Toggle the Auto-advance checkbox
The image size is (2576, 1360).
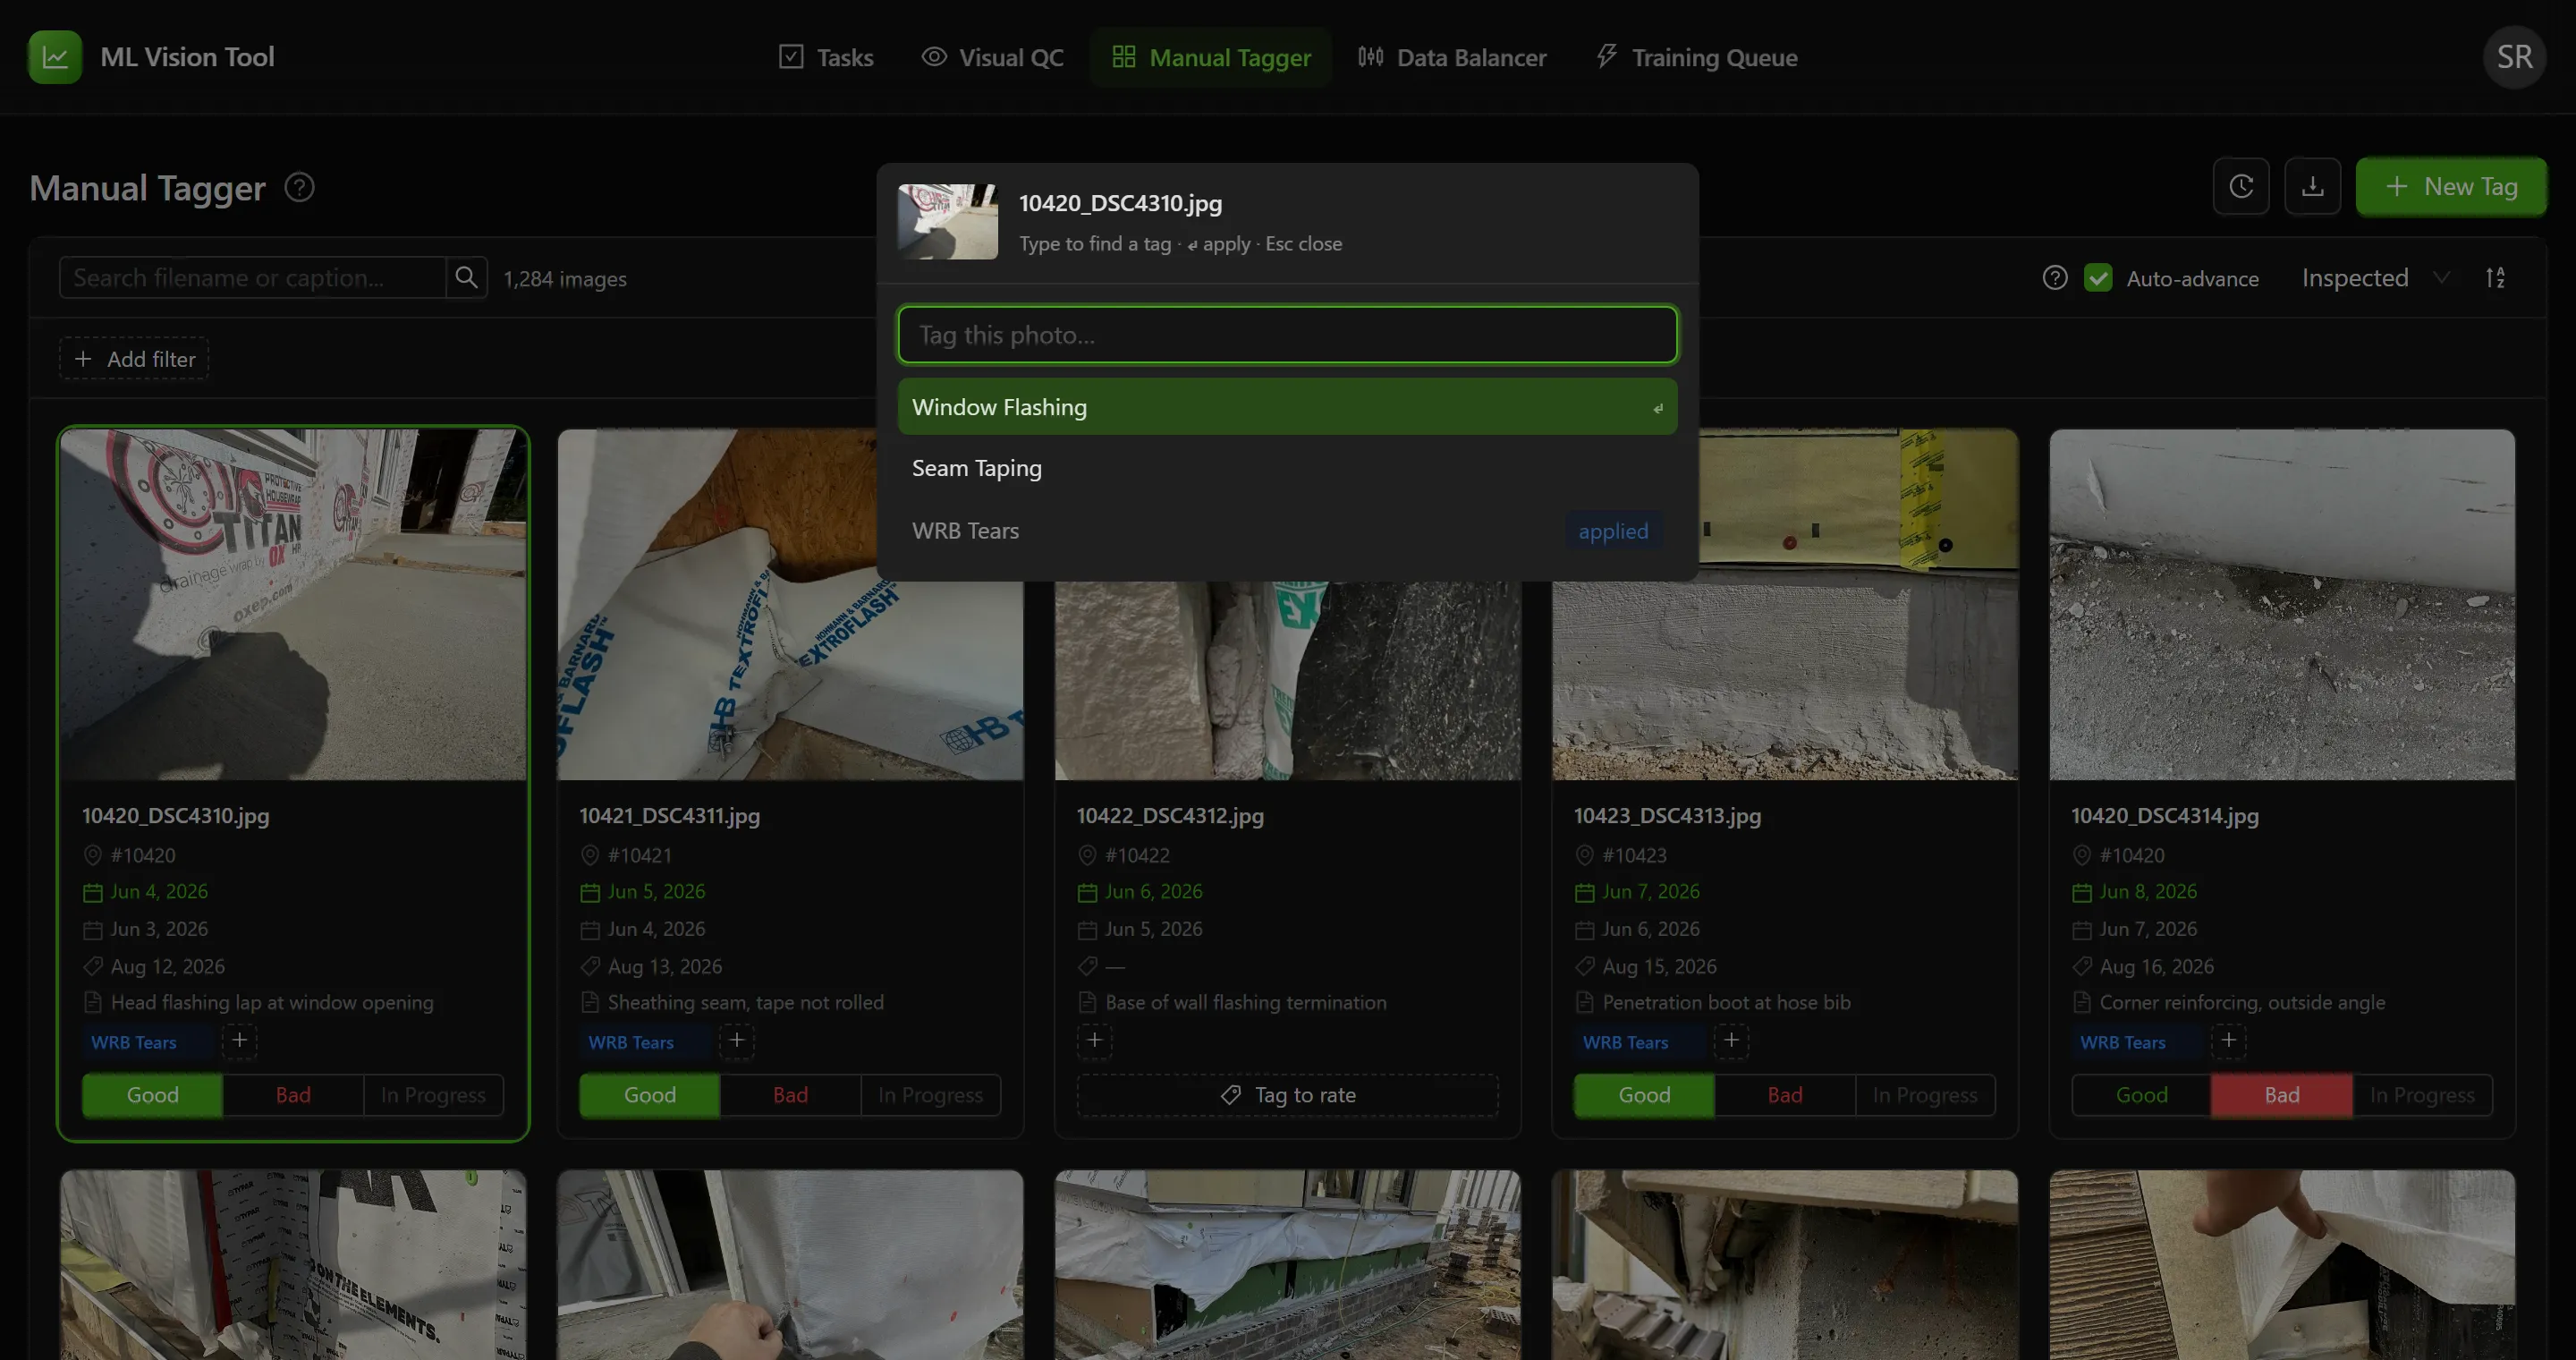pos(2098,277)
